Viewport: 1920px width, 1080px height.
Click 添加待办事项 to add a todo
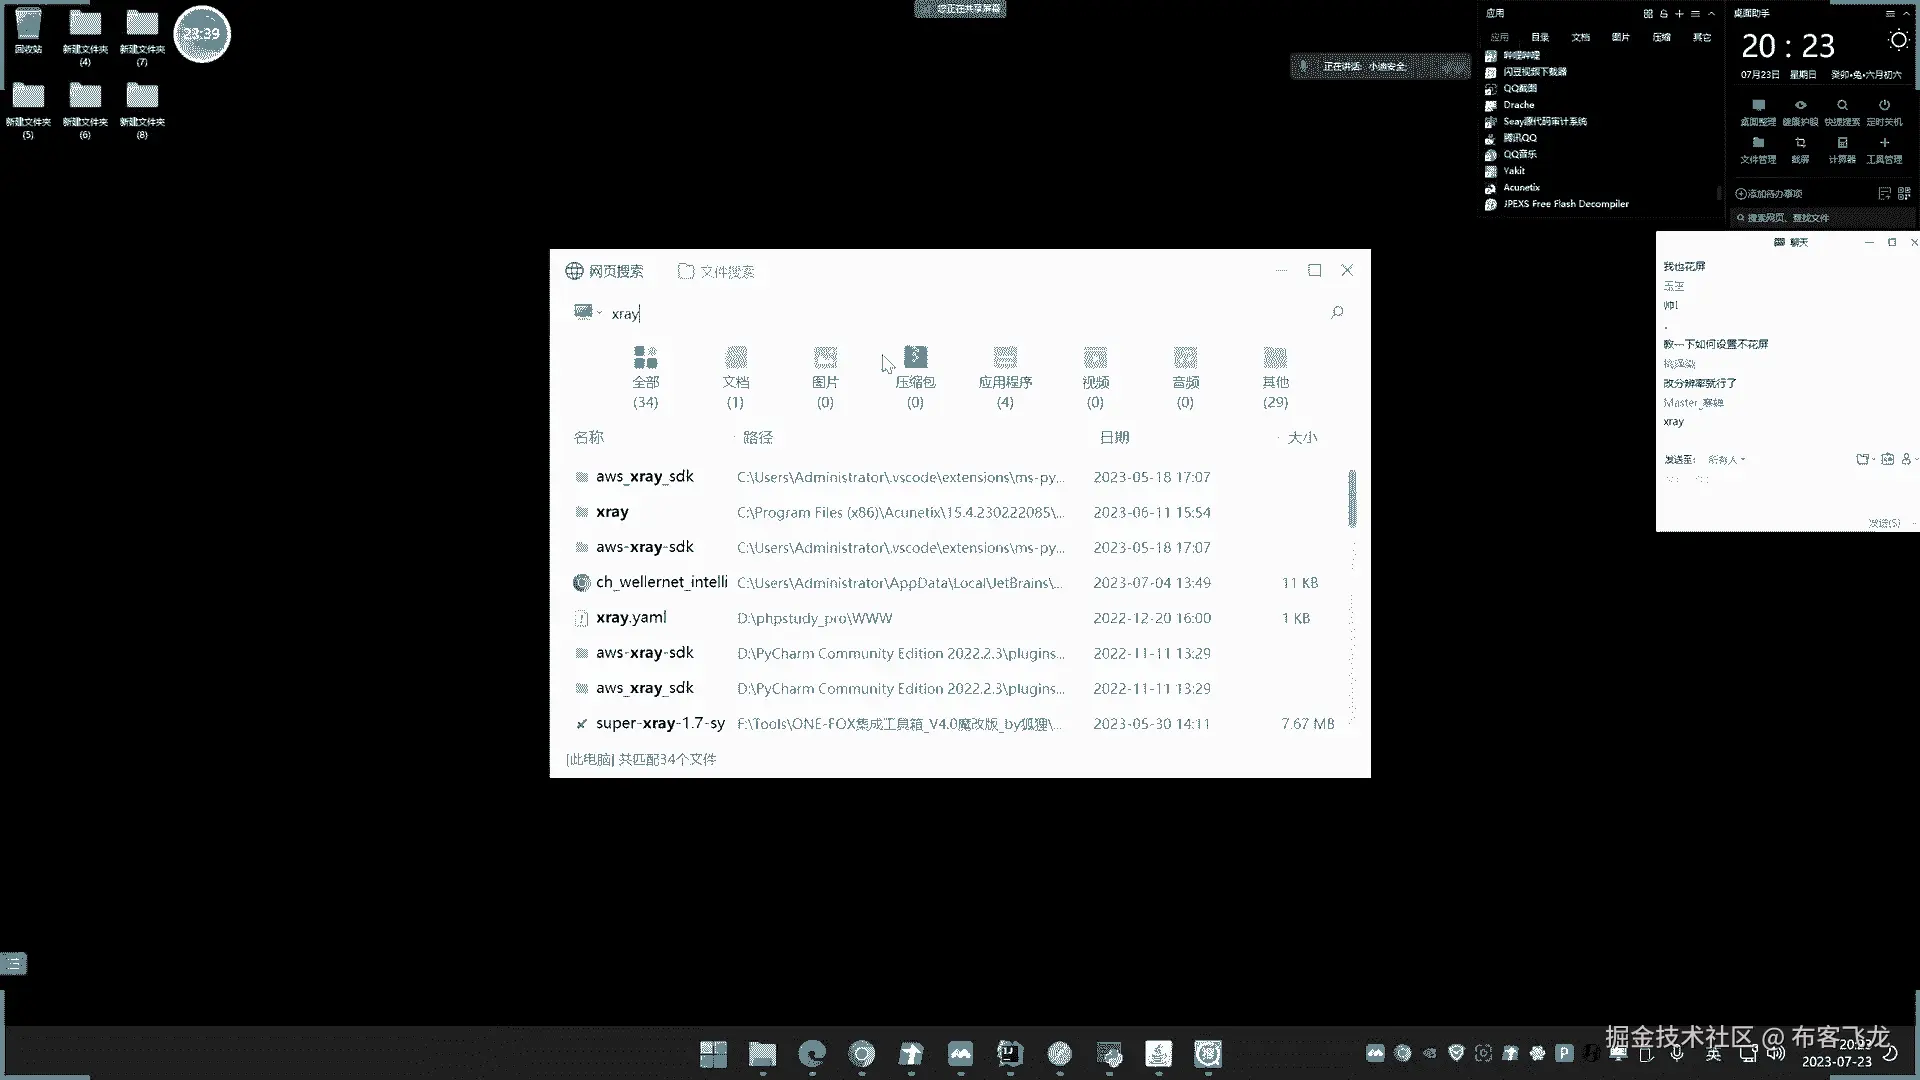[x=1770, y=194]
